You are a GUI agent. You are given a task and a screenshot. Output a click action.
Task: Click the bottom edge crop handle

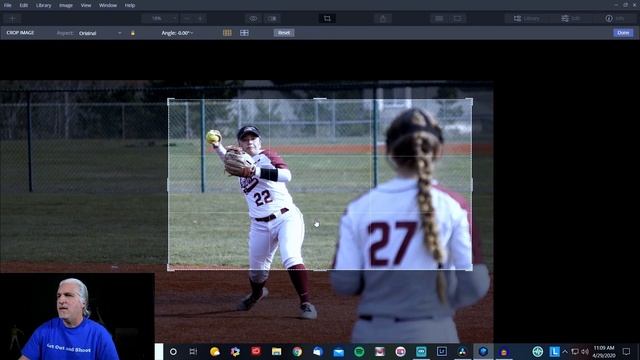[320, 270]
